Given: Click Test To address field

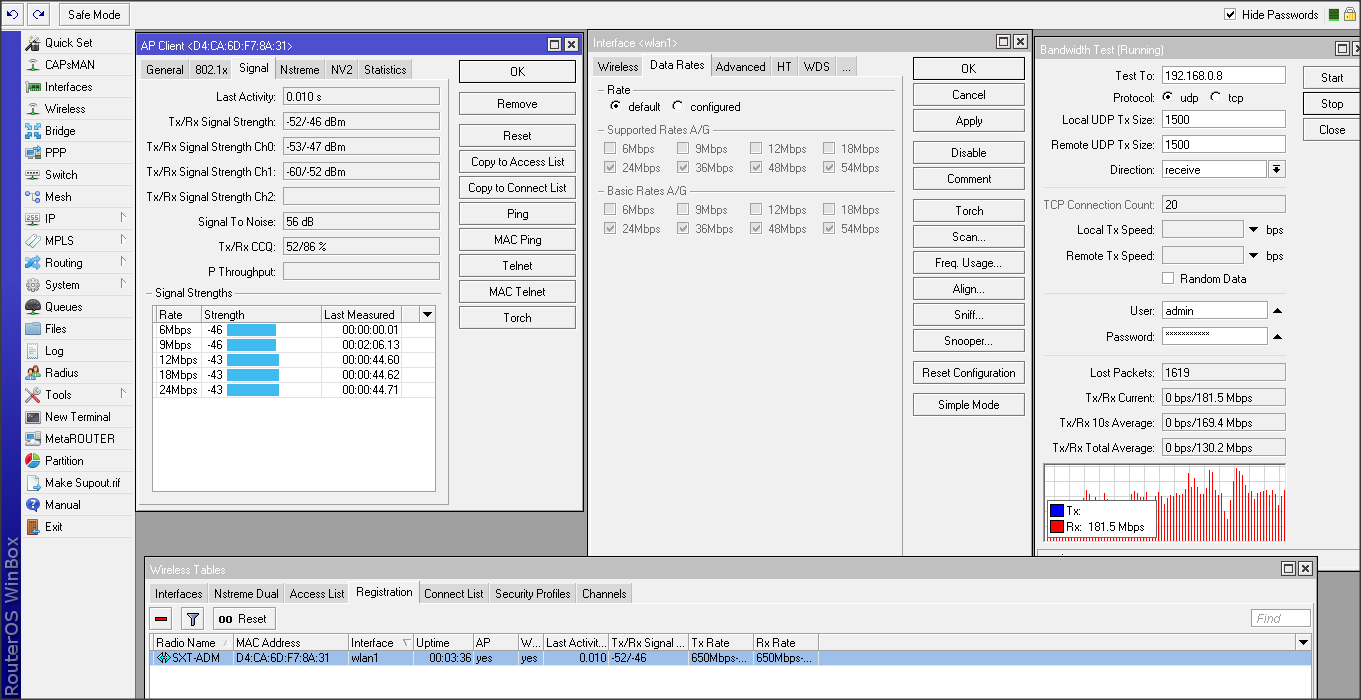Looking at the screenshot, I should pos(1223,76).
